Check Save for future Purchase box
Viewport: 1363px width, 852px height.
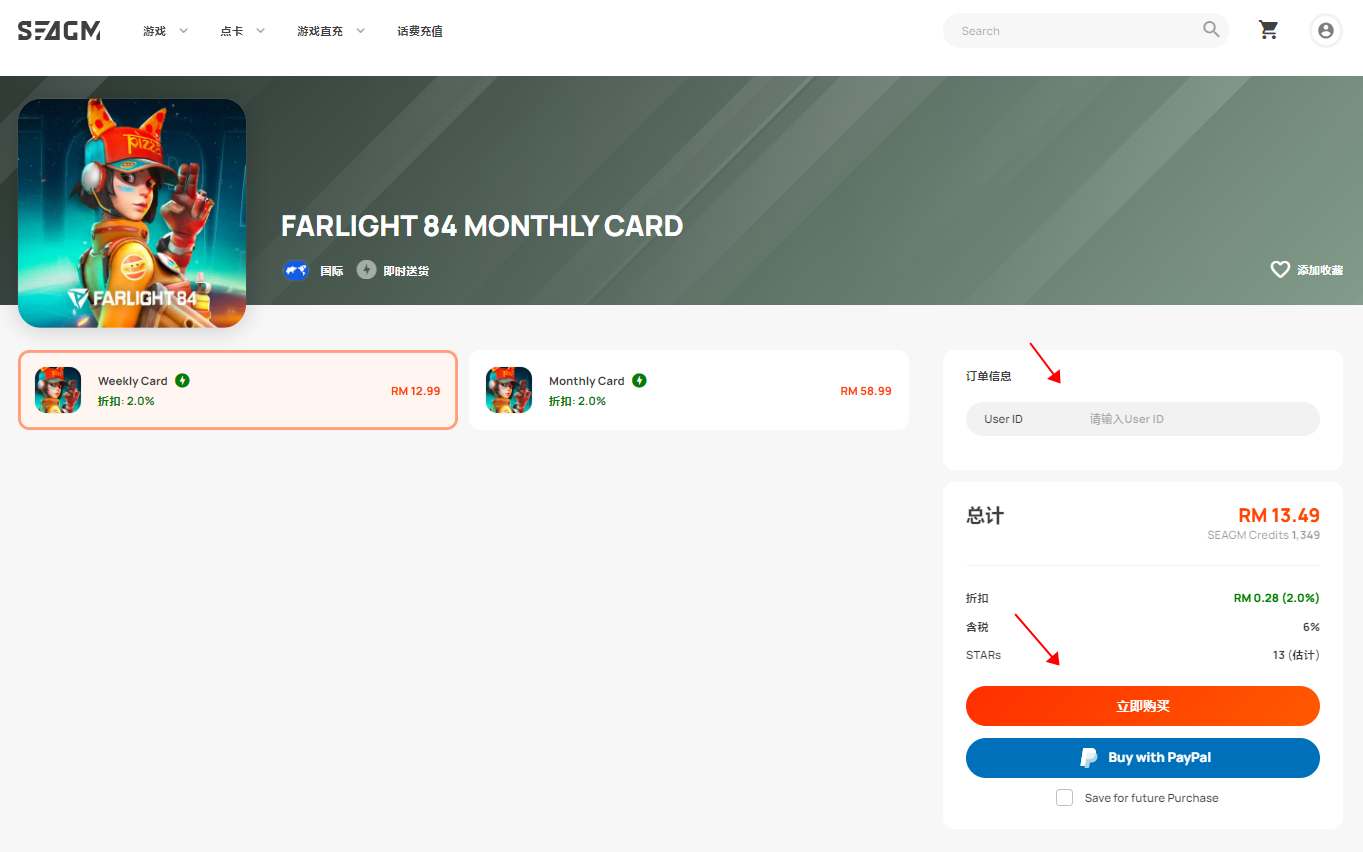click(x=1065, y=798)
